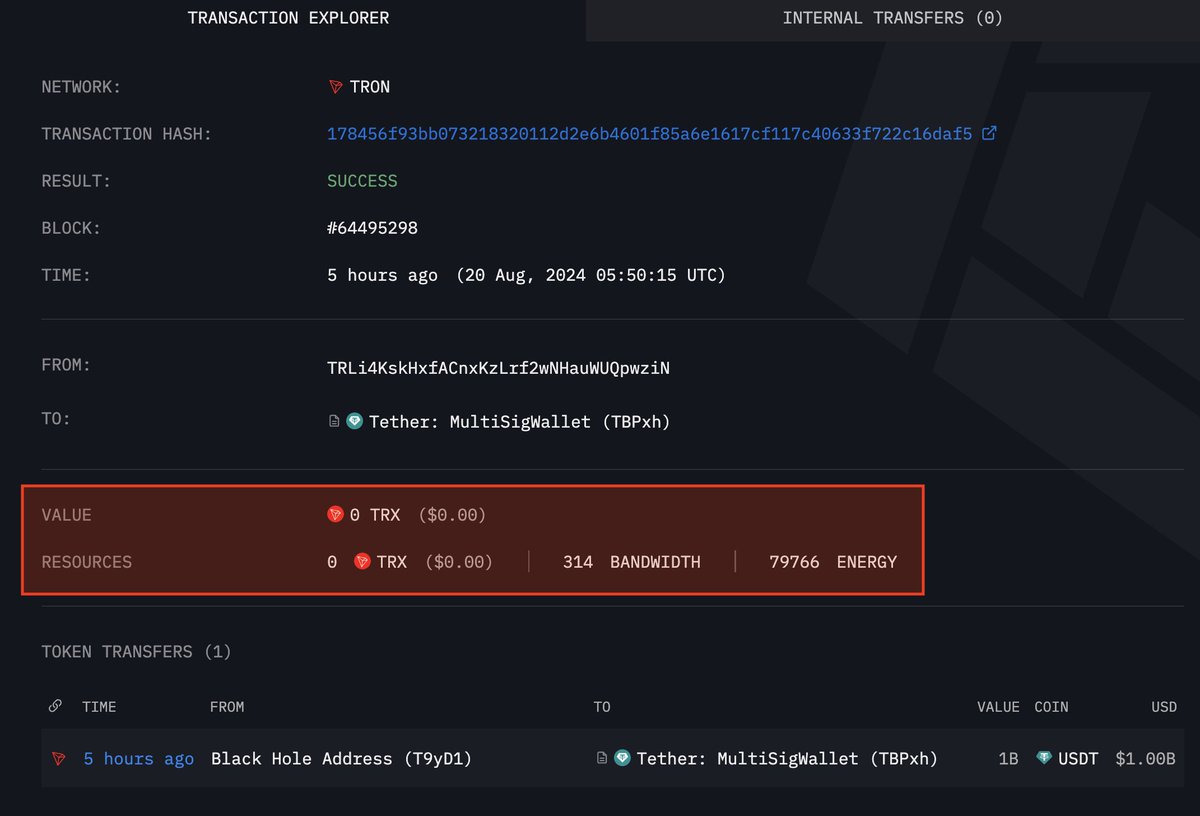Open Tether: MultiSigWallet (TBPxh) in token transfer row
This screenshot has height=816, width=1200.
tap(787, 759)
